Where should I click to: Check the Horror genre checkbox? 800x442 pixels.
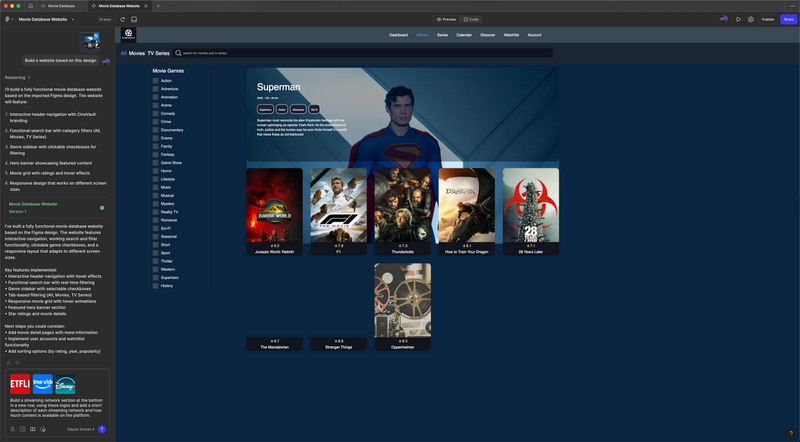156,171
